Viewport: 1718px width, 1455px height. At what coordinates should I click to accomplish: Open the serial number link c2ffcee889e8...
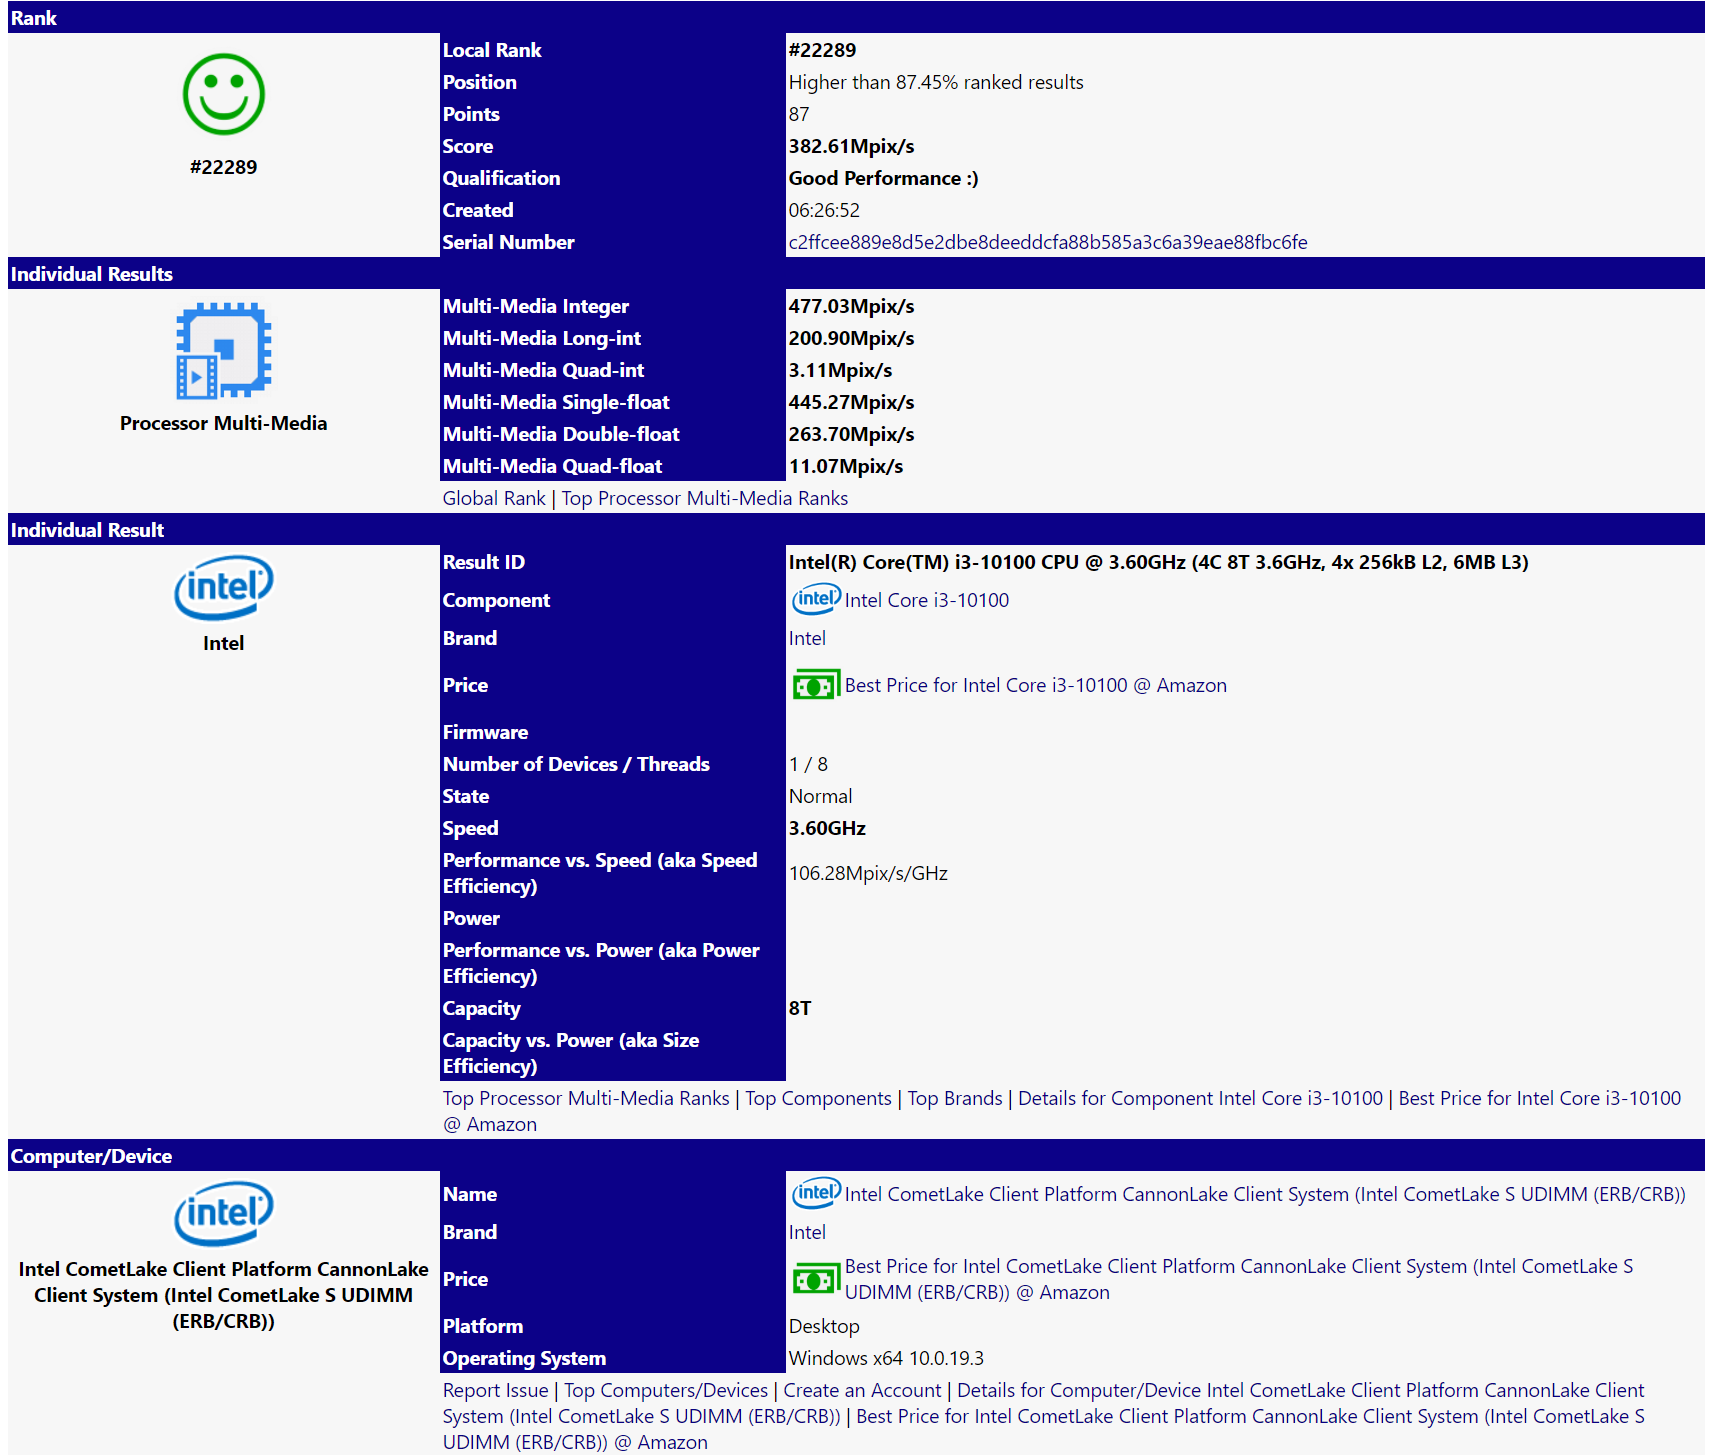1048,242
